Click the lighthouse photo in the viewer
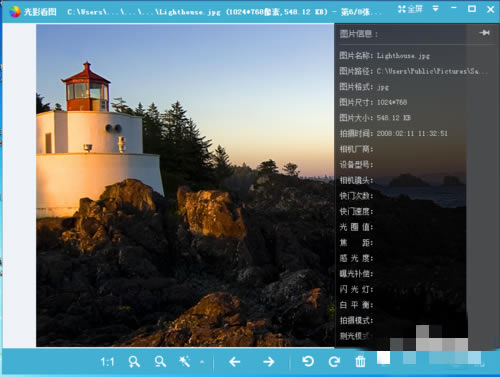Screen dimensions: 500x377 coord(185,185)
